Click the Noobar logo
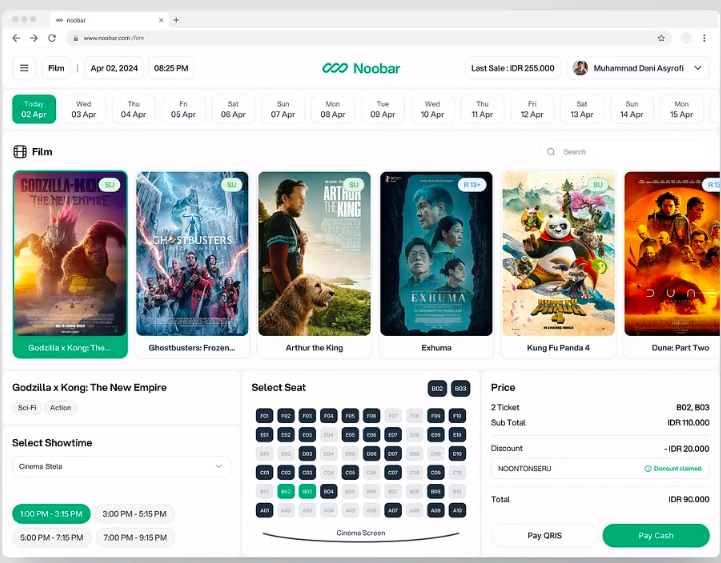Screen dimensions: 721x563 pyautogui.click(x=361, y=68)
